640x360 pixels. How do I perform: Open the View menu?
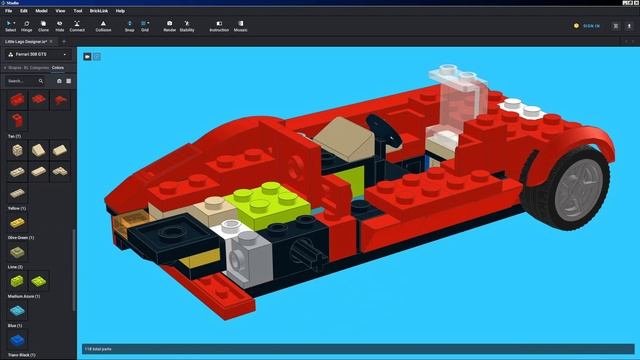coord(60,11)
